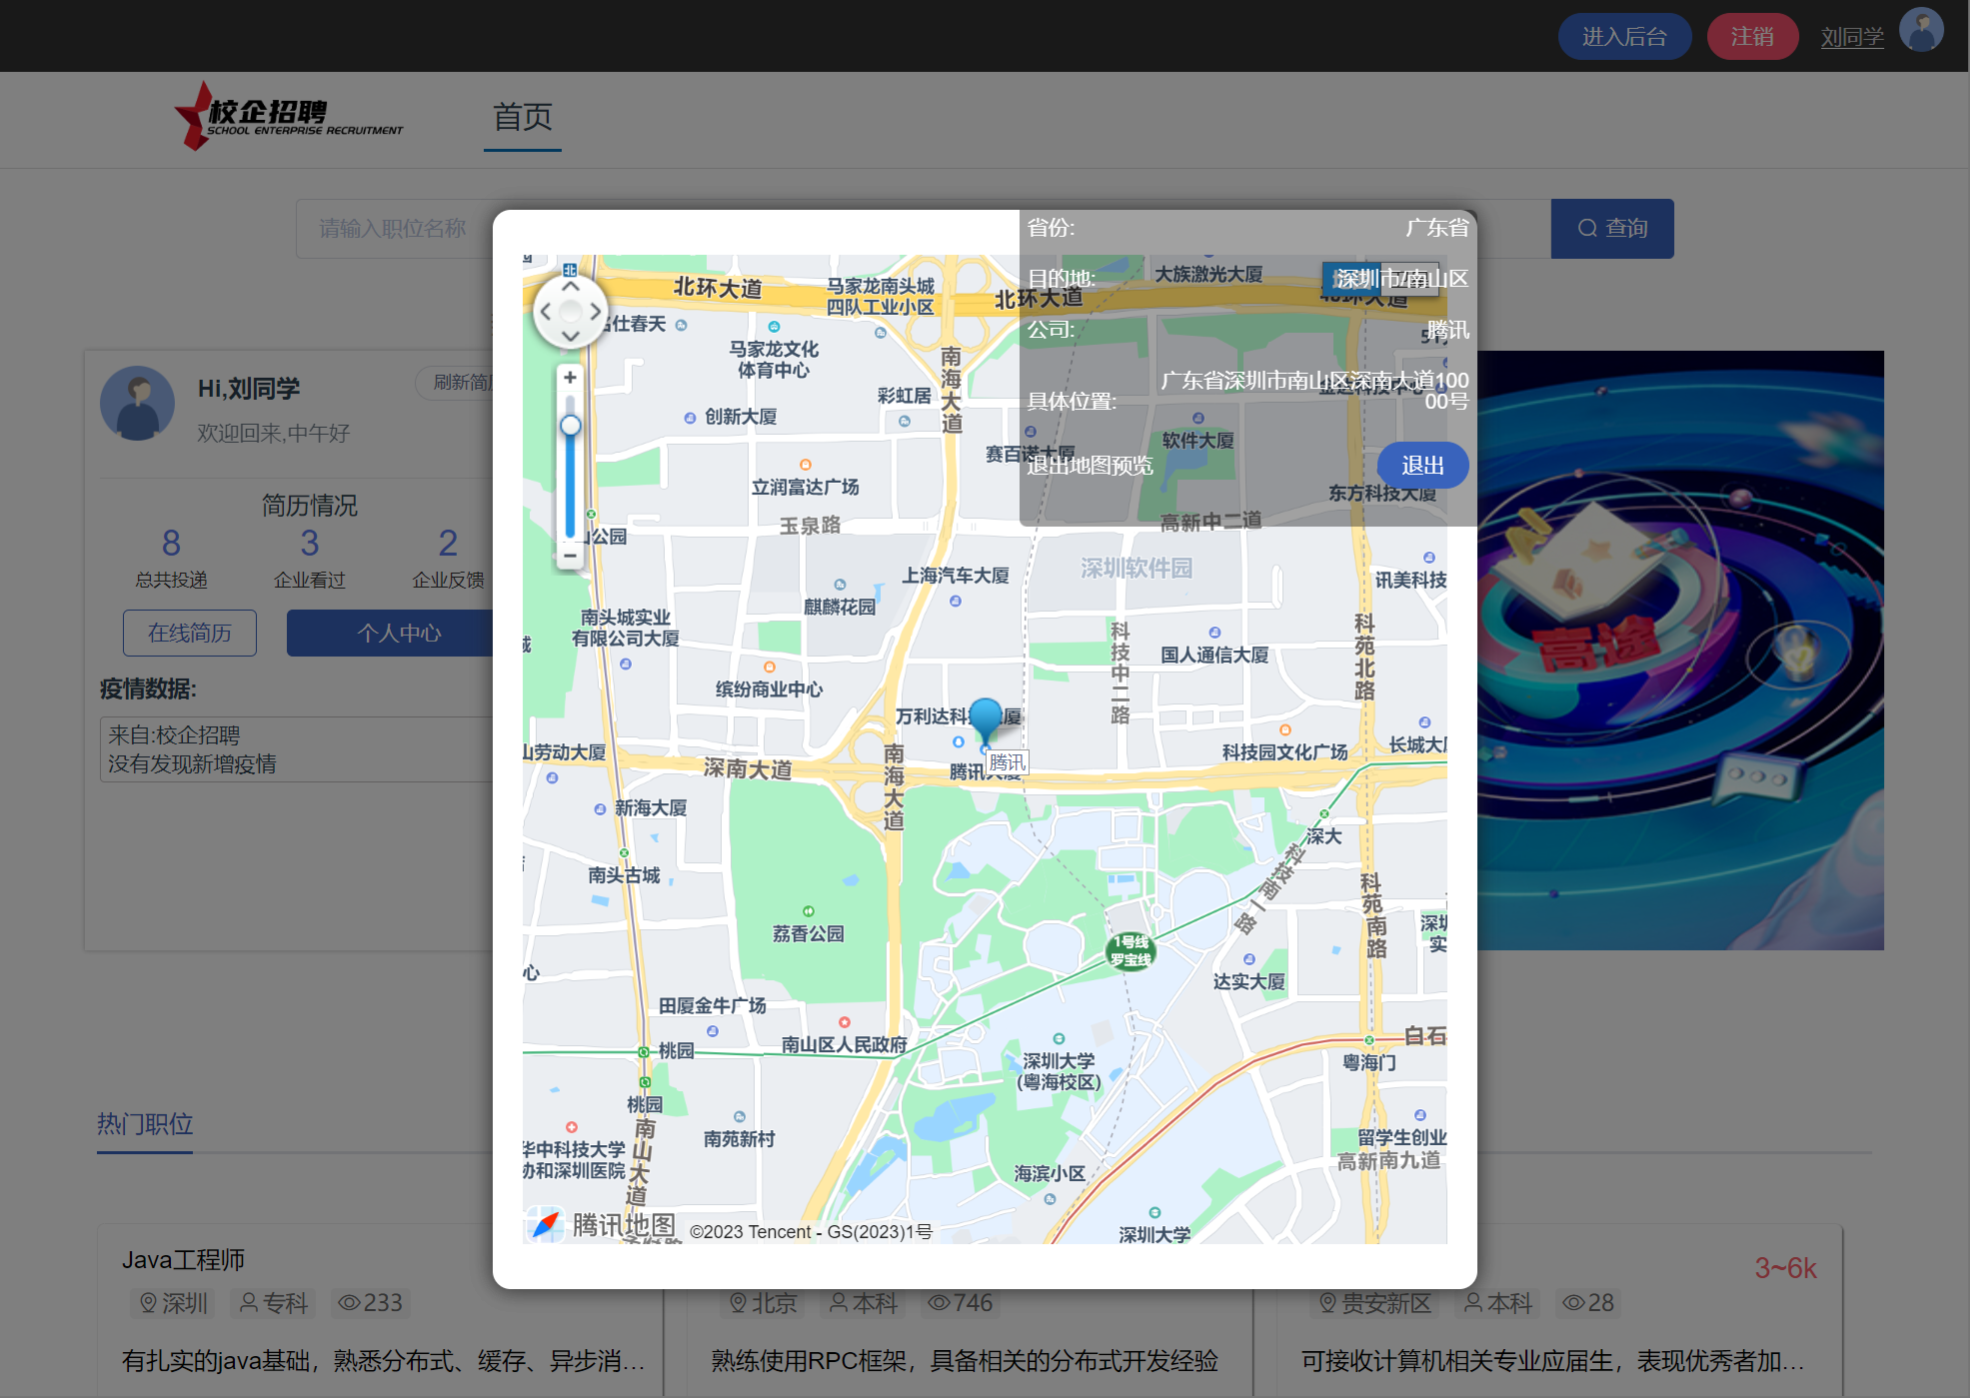
Task: Open the 刘同学 username link
Action: pos(1852,37)
